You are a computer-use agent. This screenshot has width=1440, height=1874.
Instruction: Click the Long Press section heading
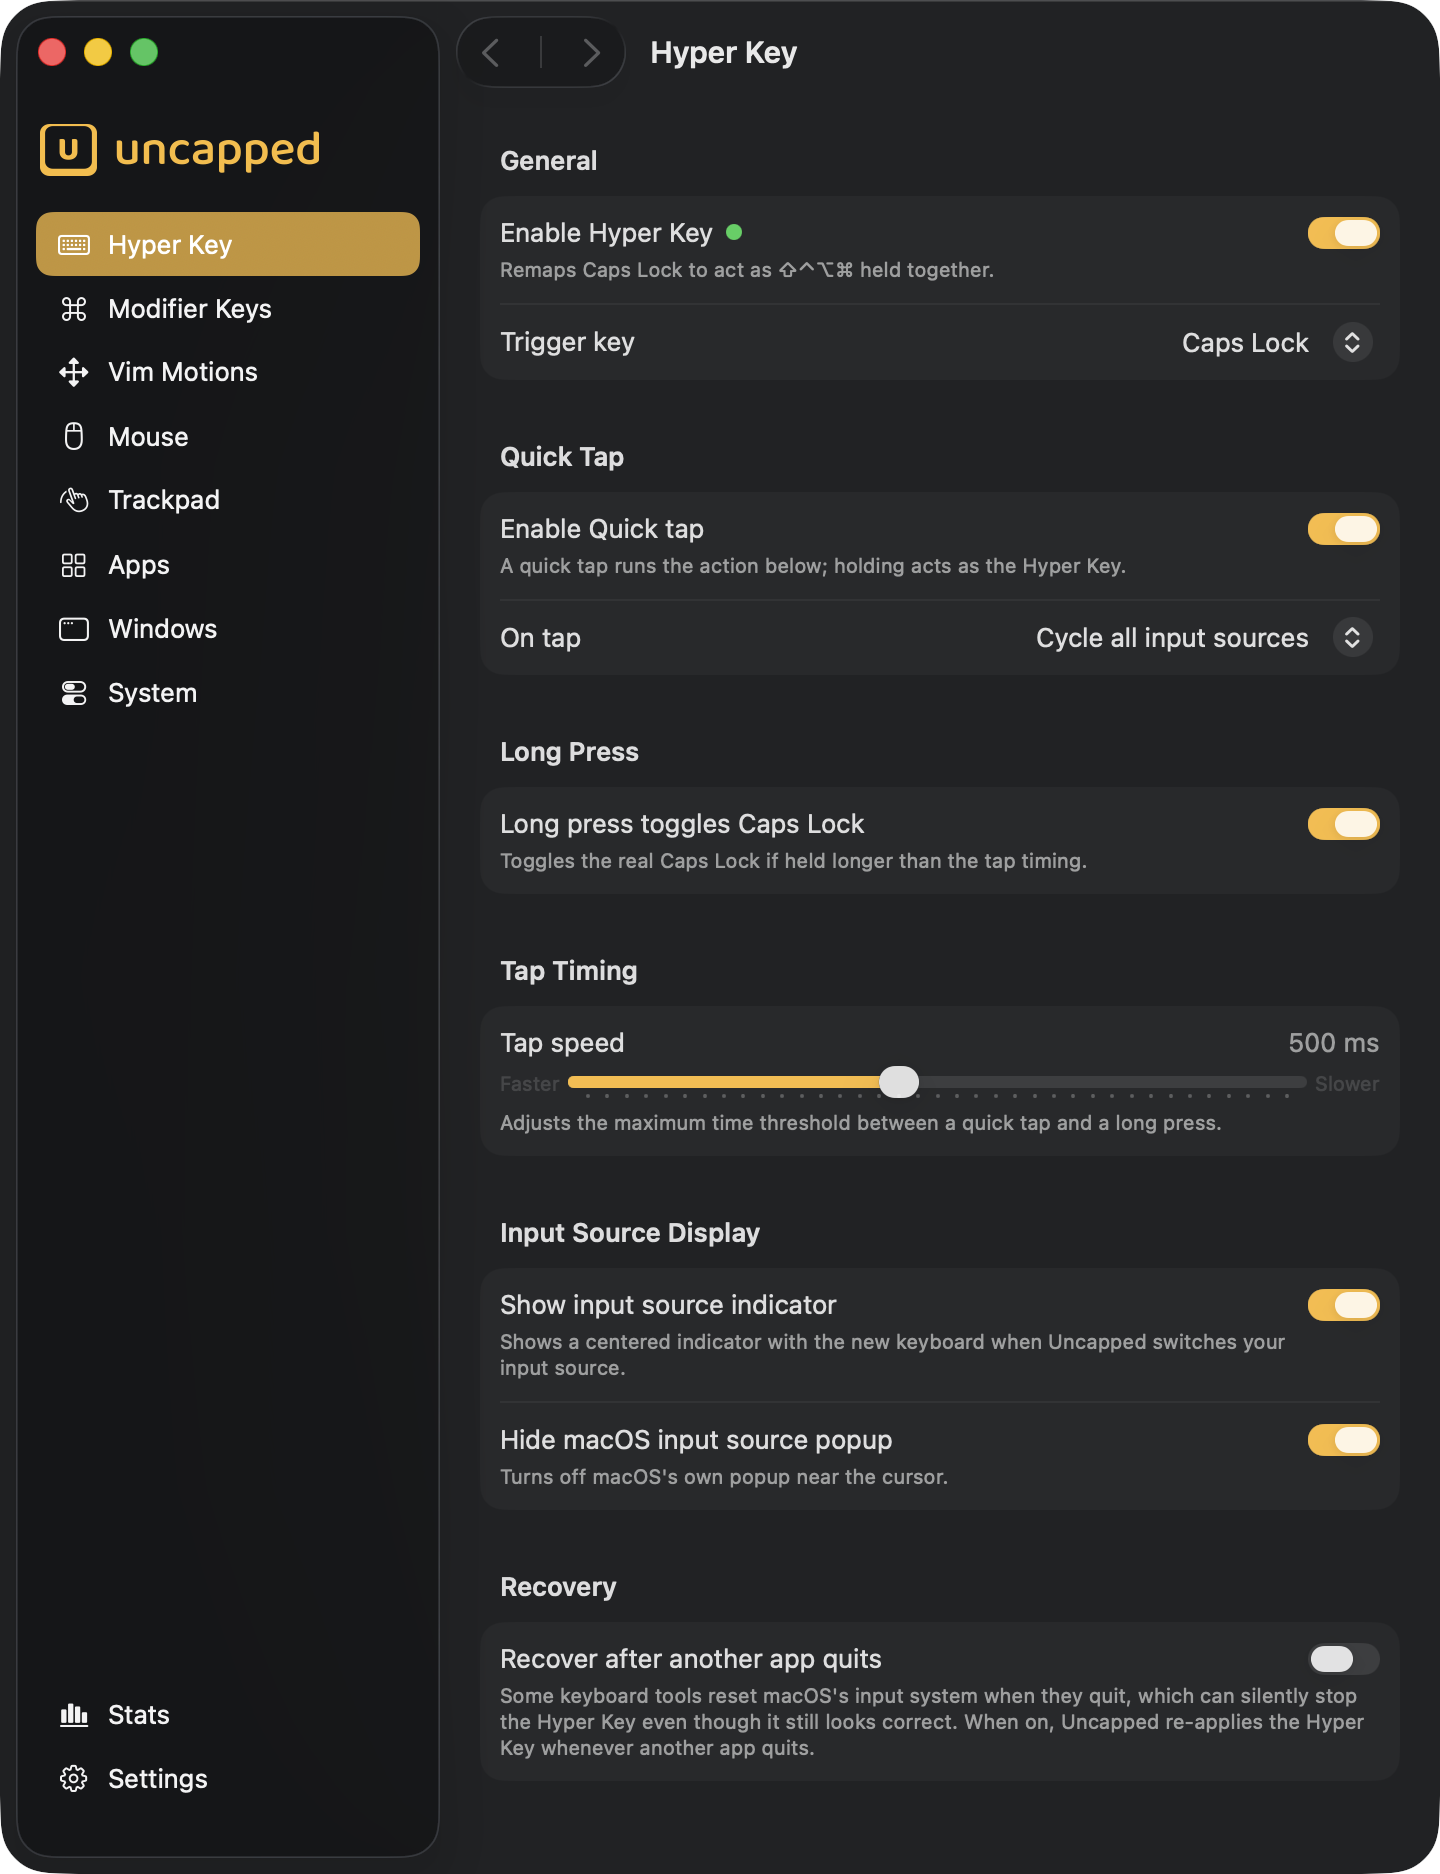click(x=569, y=752)
